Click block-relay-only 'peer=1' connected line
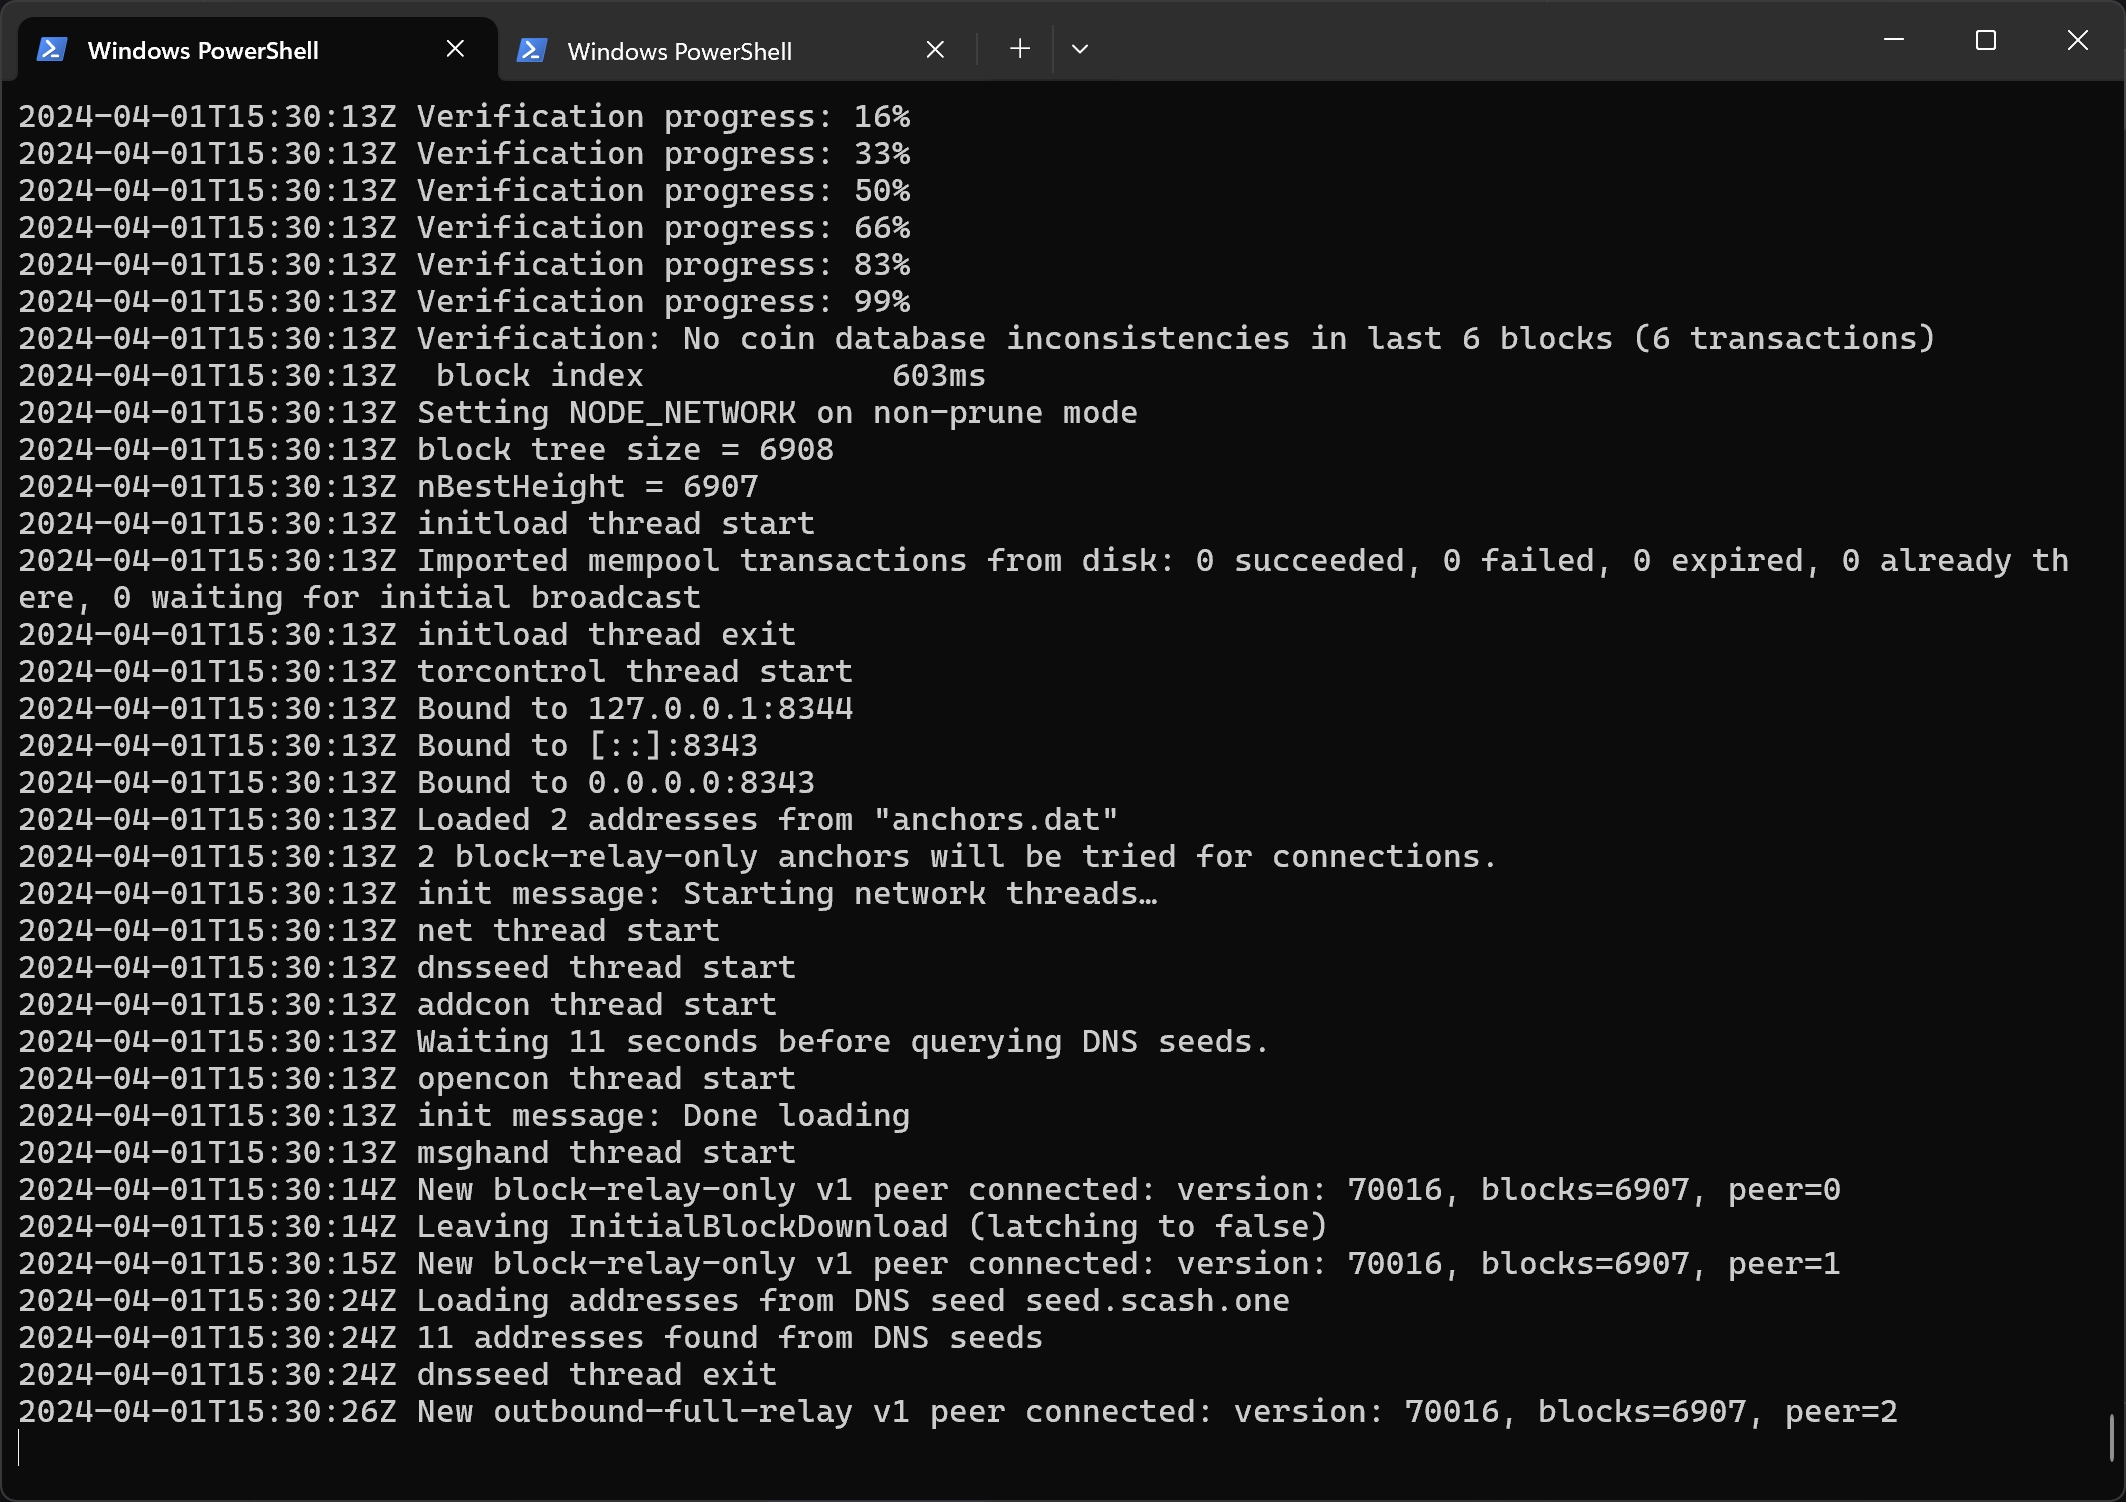Screen dimensions: 2126x1502 [x=929, y=1264]
